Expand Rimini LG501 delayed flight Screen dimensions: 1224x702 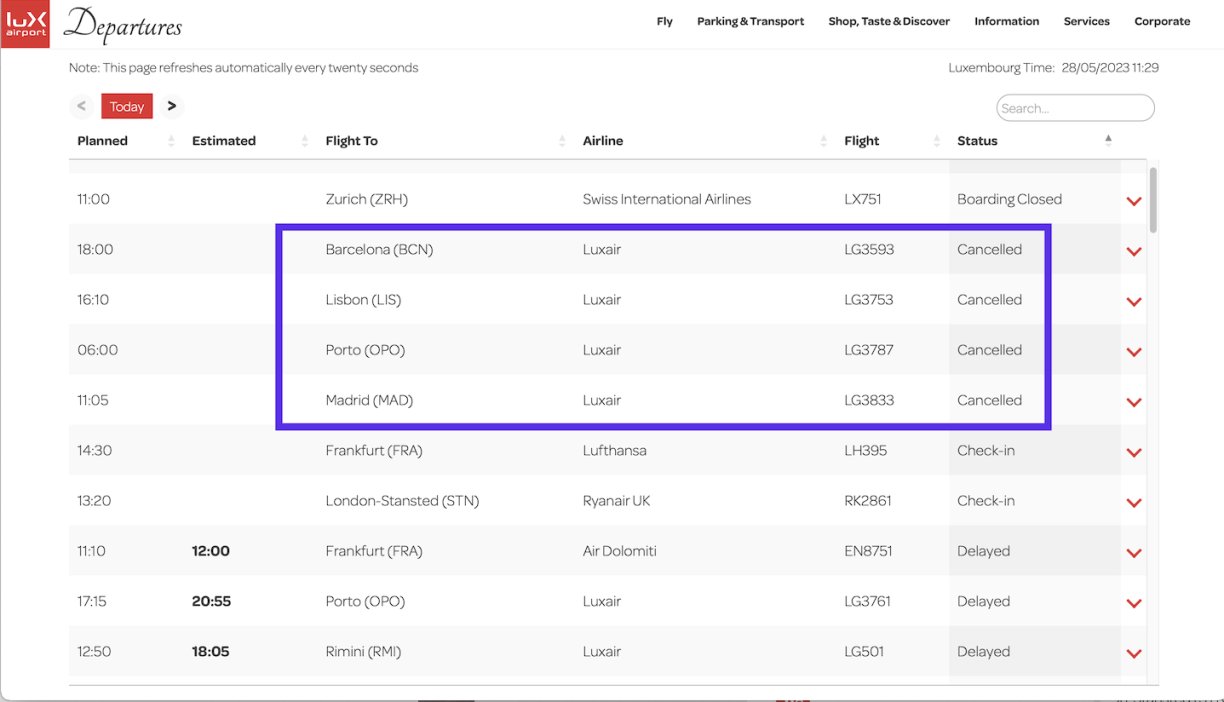pyautogui.click(x=1133, y=653)
